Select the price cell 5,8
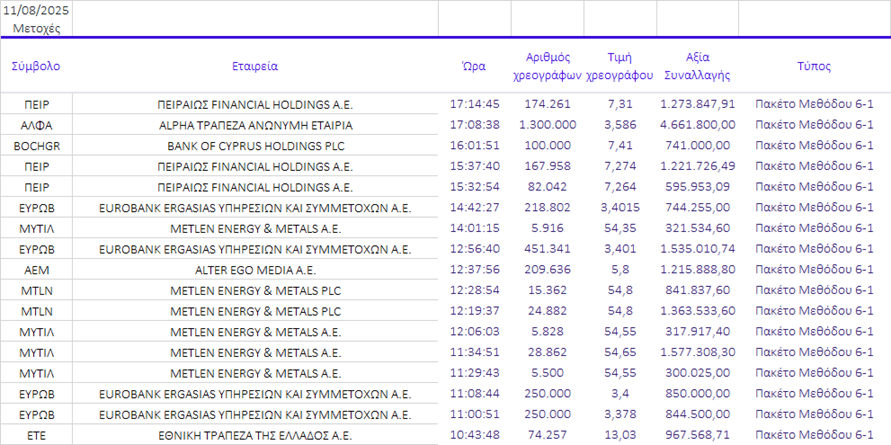 (620, 269)
